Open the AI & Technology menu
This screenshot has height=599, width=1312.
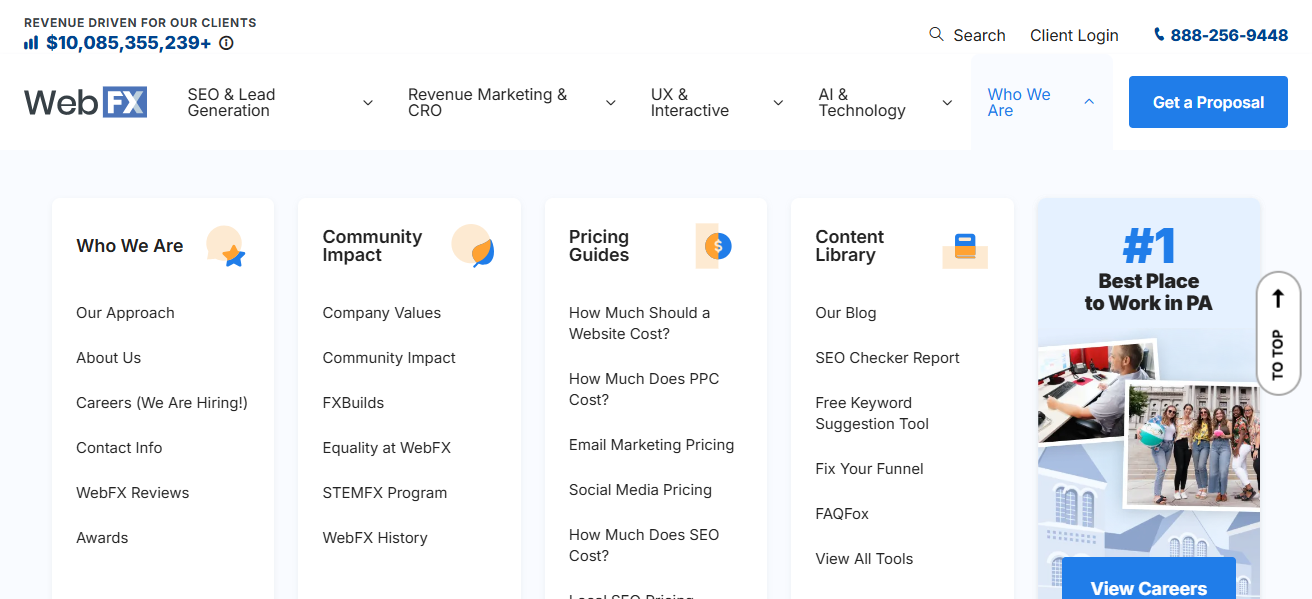point(862,103)
